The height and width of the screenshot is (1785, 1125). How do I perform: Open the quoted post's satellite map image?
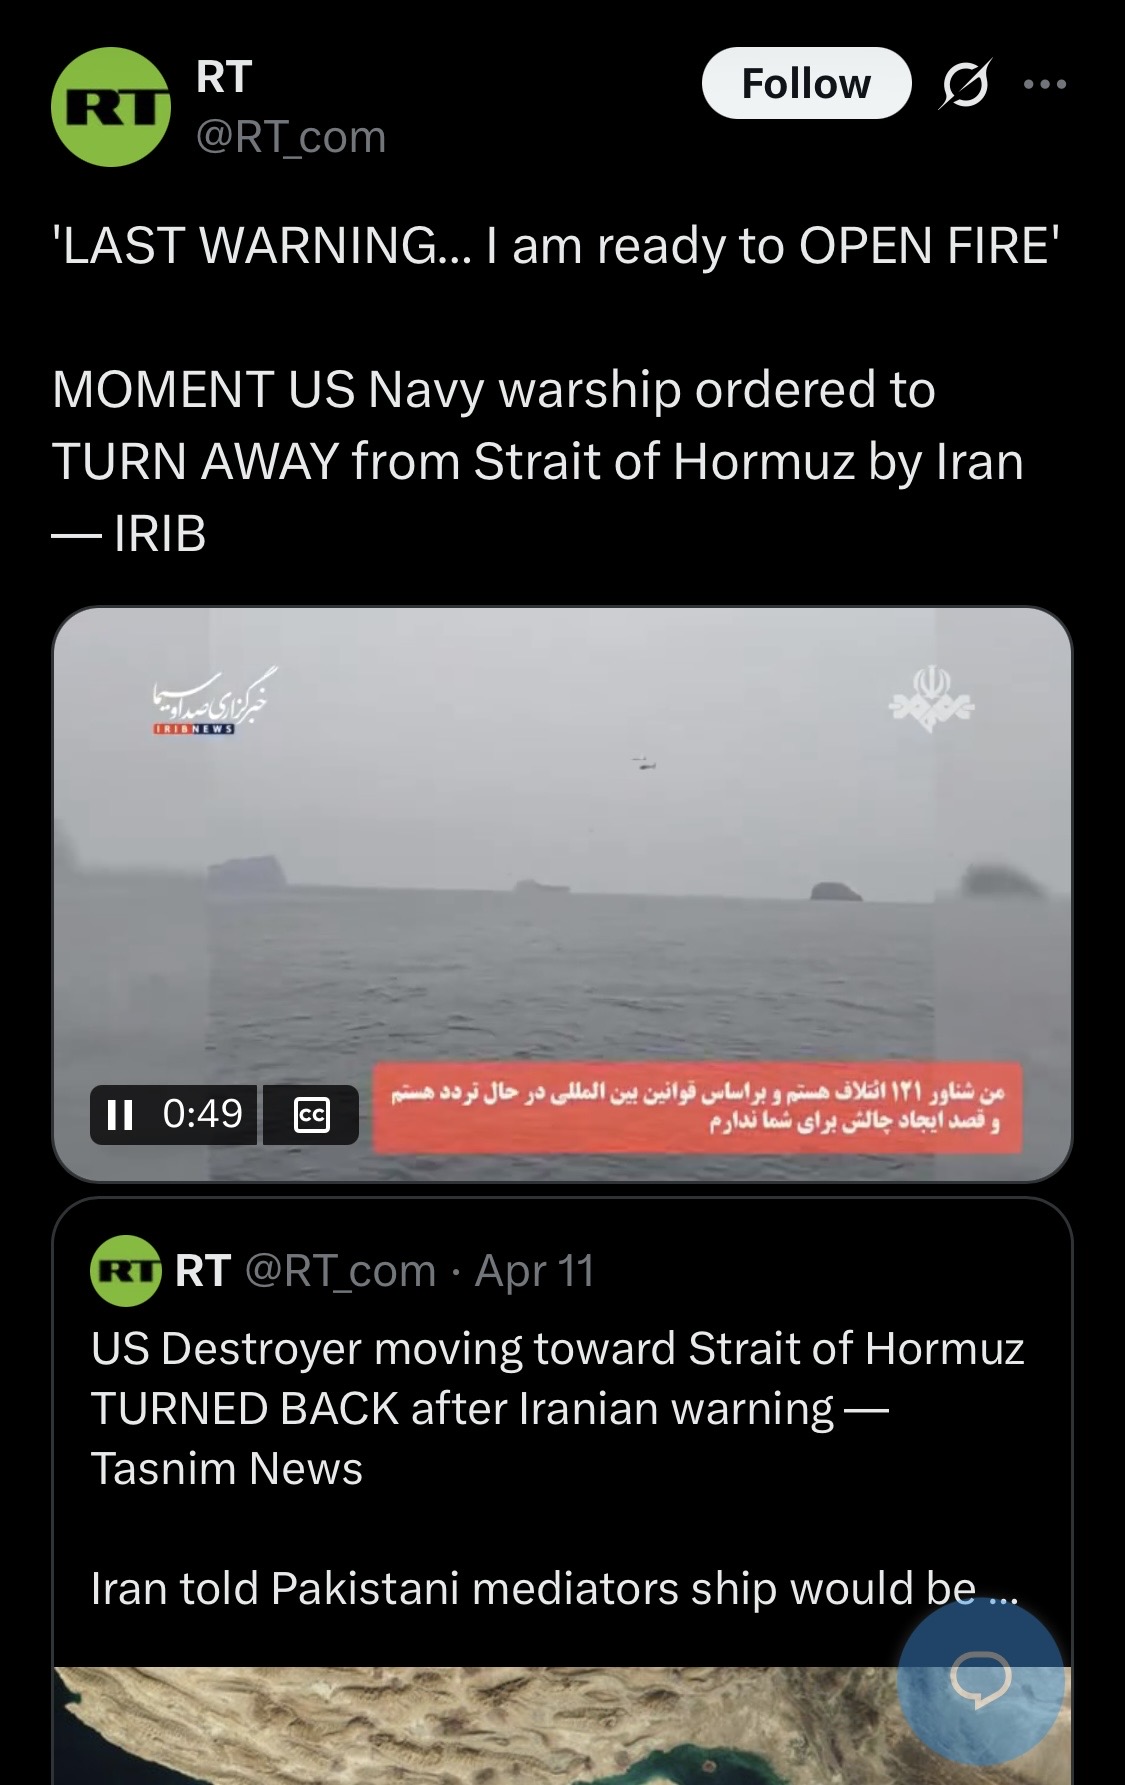(562, 1725)
